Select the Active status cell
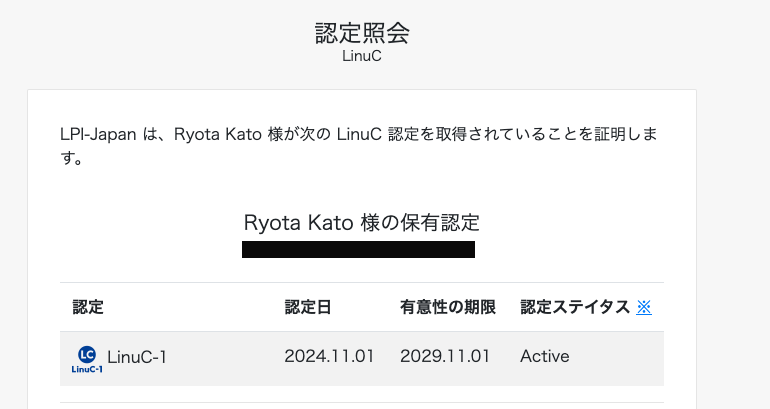Screen dimensions: 770x409 click(x=545, y=356)
